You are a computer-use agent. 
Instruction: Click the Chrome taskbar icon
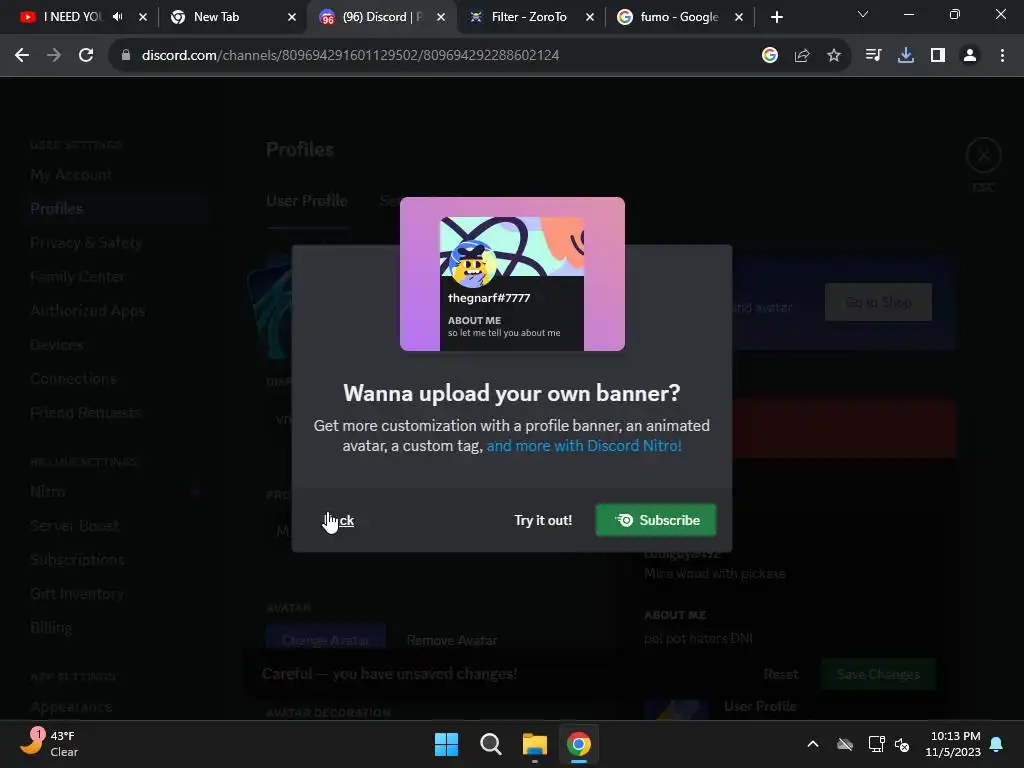point(579,744)
